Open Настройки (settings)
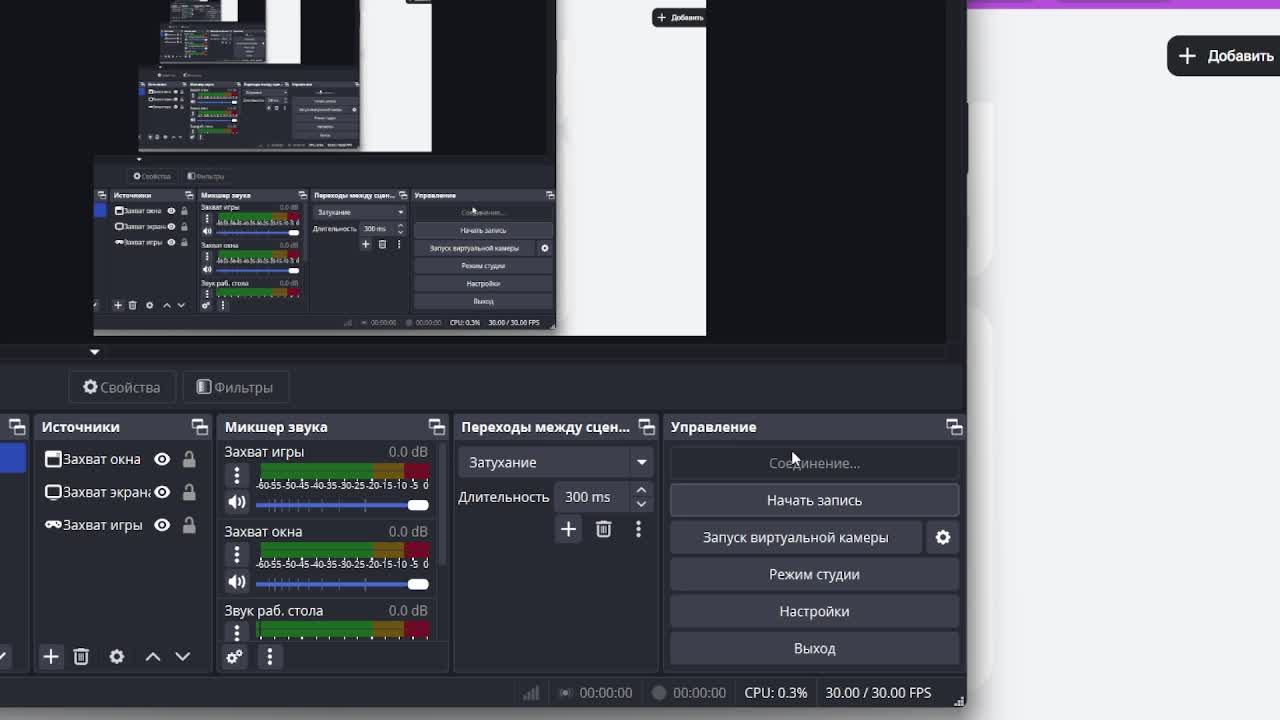Image resolution: width=1280 pixels, height=720 pixels. pyautogui.click(x=814, y=611)
